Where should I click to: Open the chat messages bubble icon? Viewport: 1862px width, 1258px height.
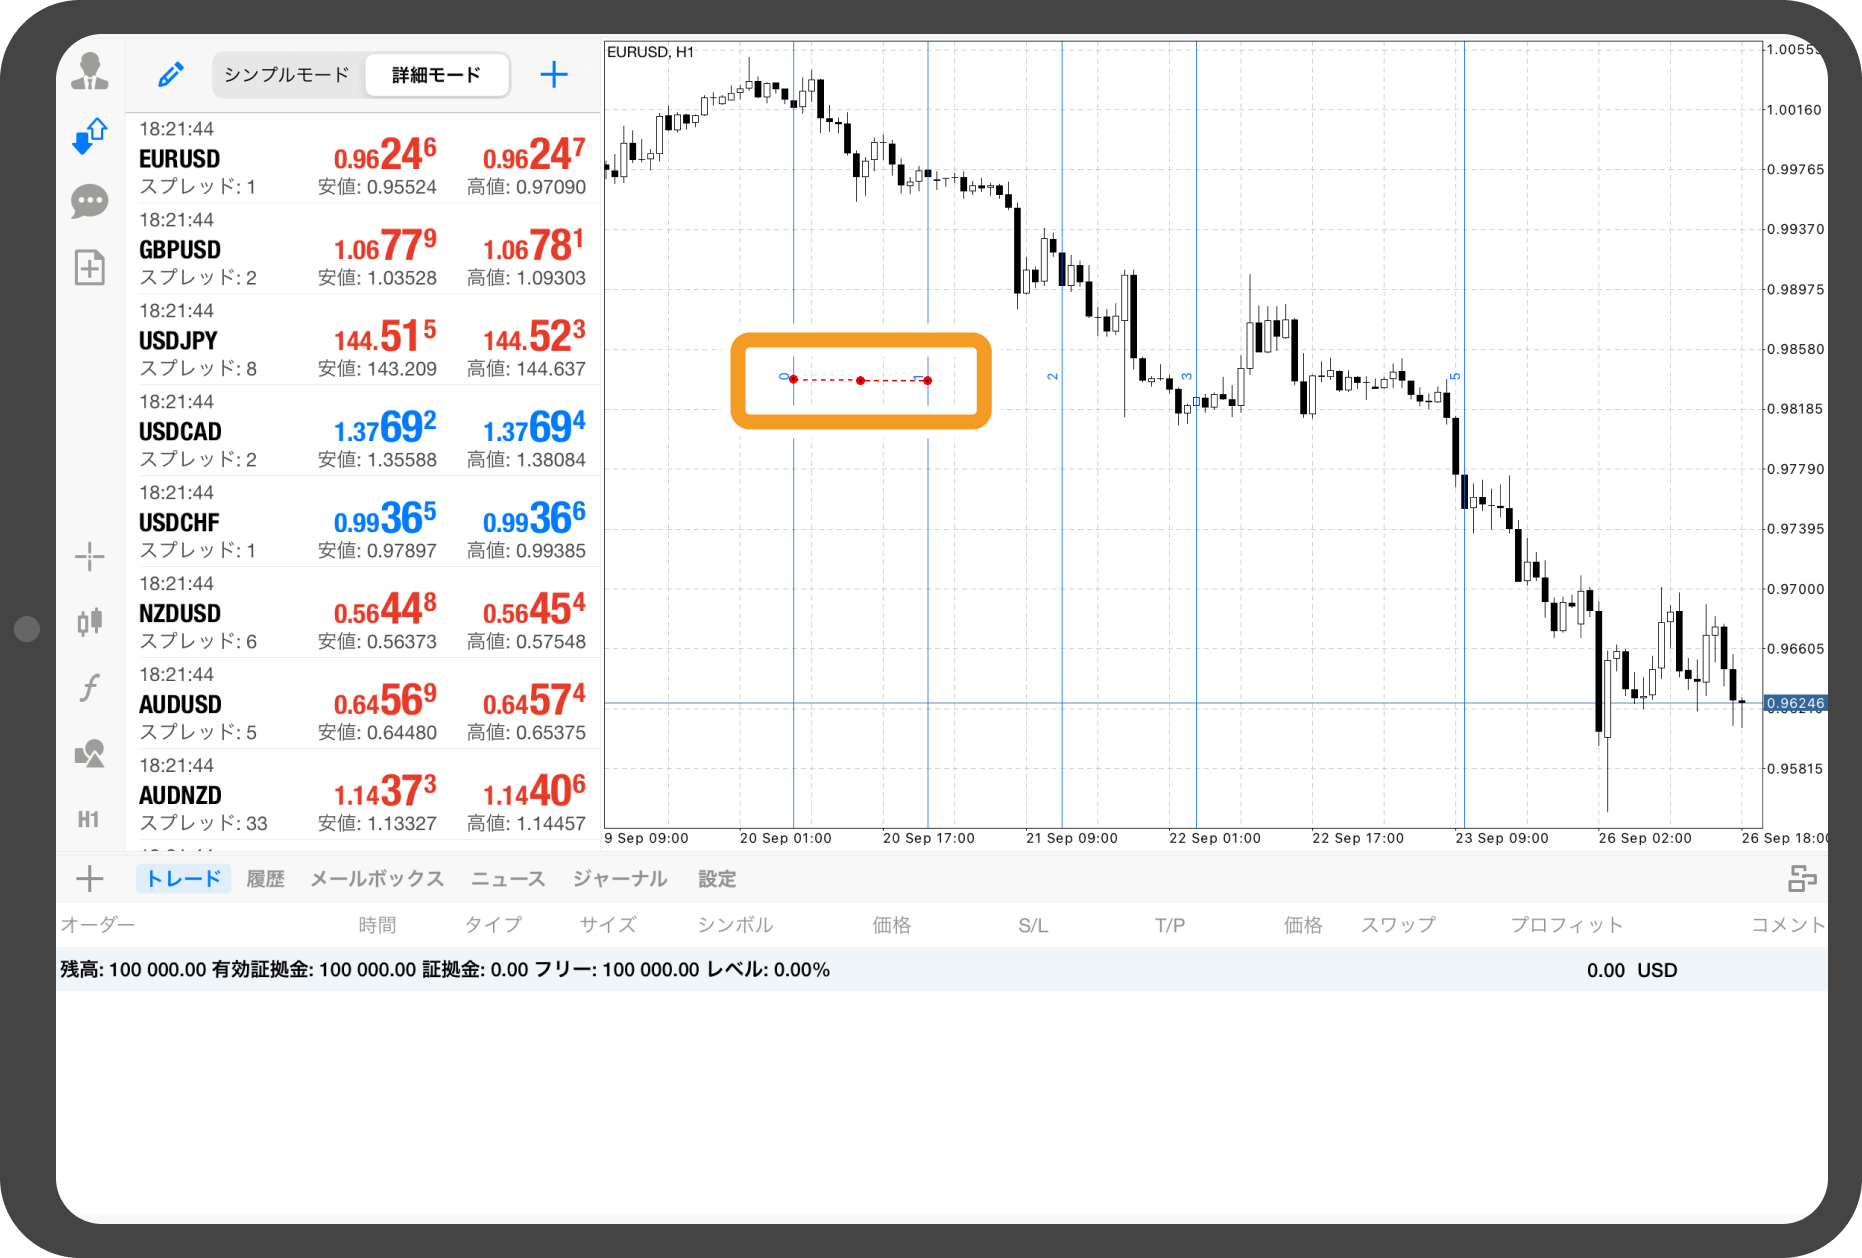(90, 201)
